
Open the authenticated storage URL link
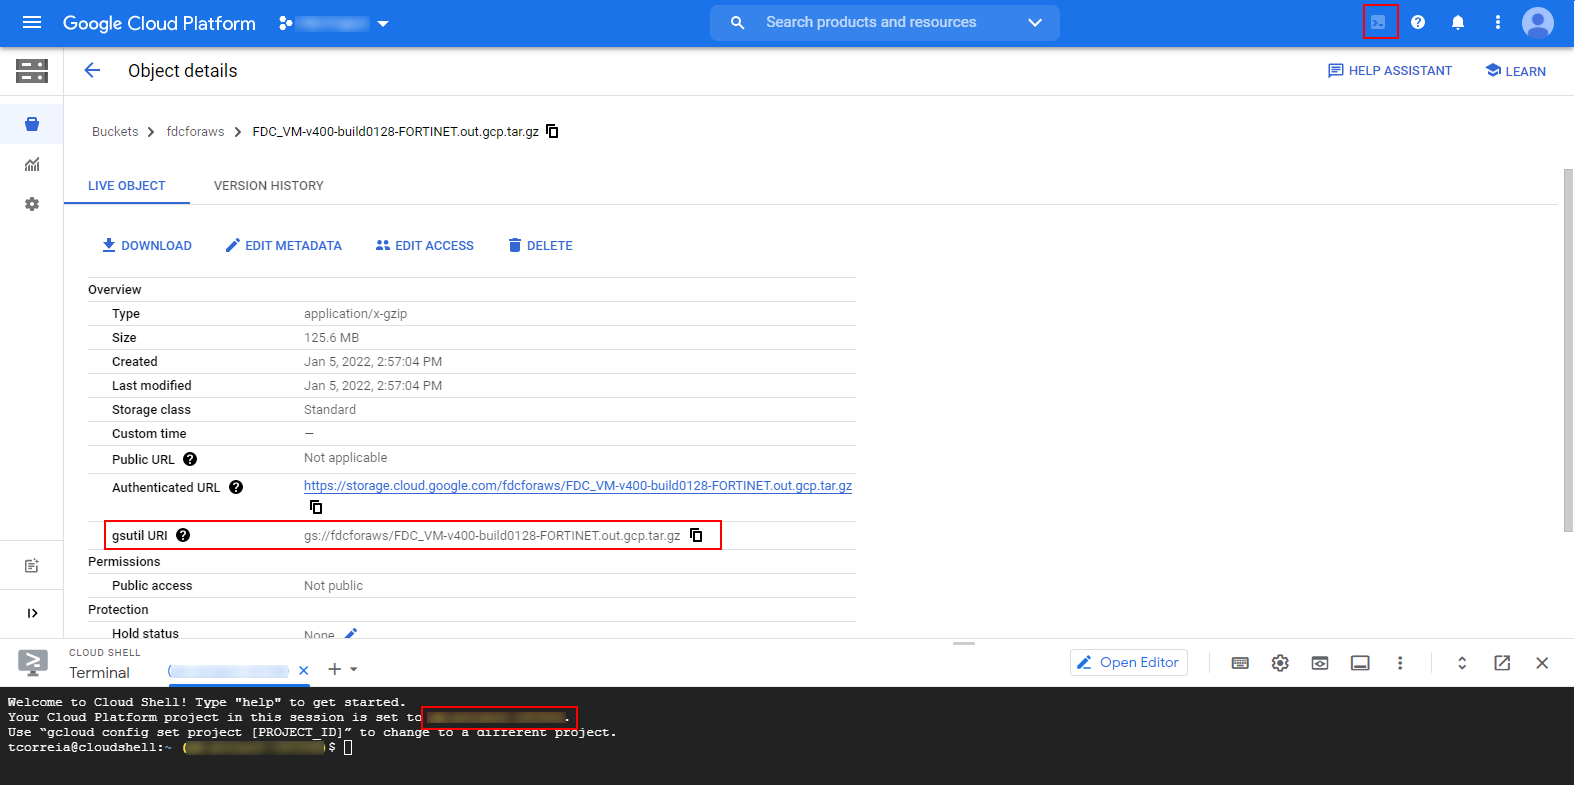[578, 485]
